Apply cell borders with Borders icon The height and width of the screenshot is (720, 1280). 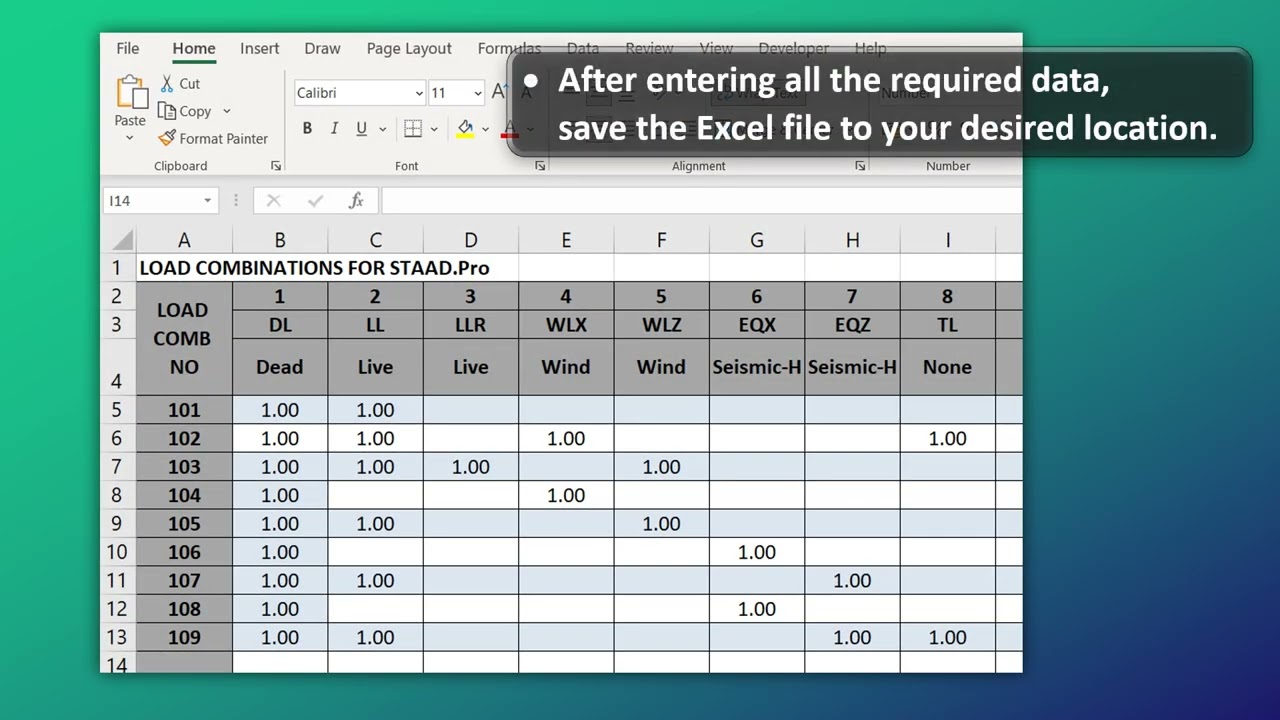click(413, 128)
